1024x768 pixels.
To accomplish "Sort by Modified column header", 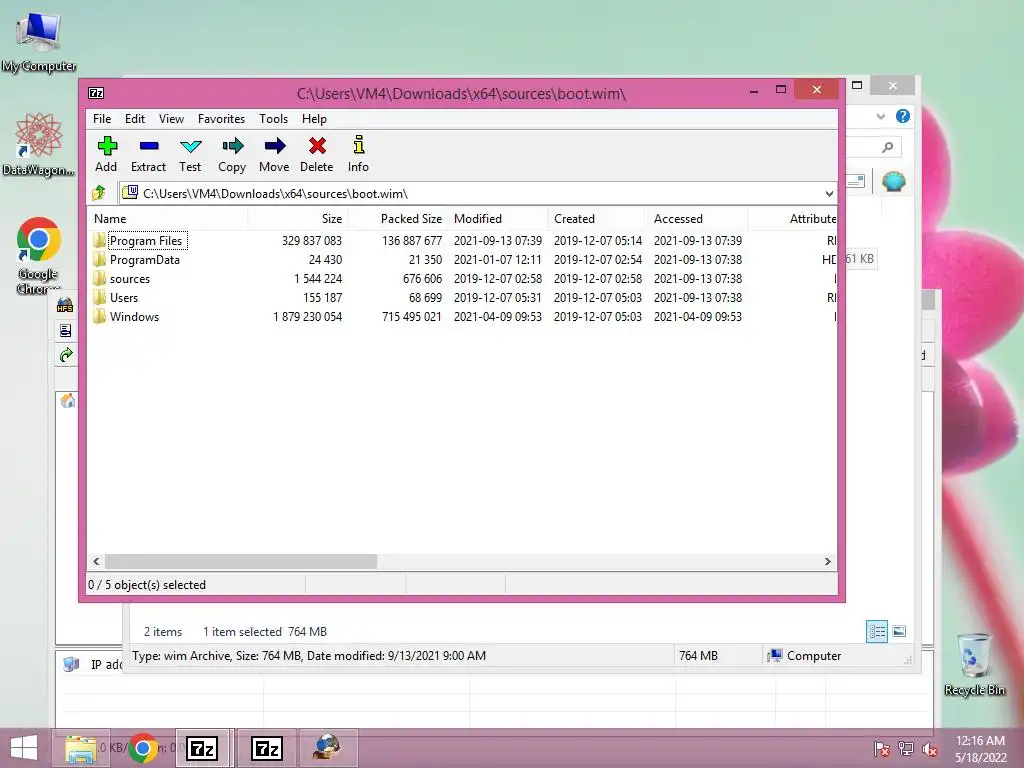I will tap(498, 219).
